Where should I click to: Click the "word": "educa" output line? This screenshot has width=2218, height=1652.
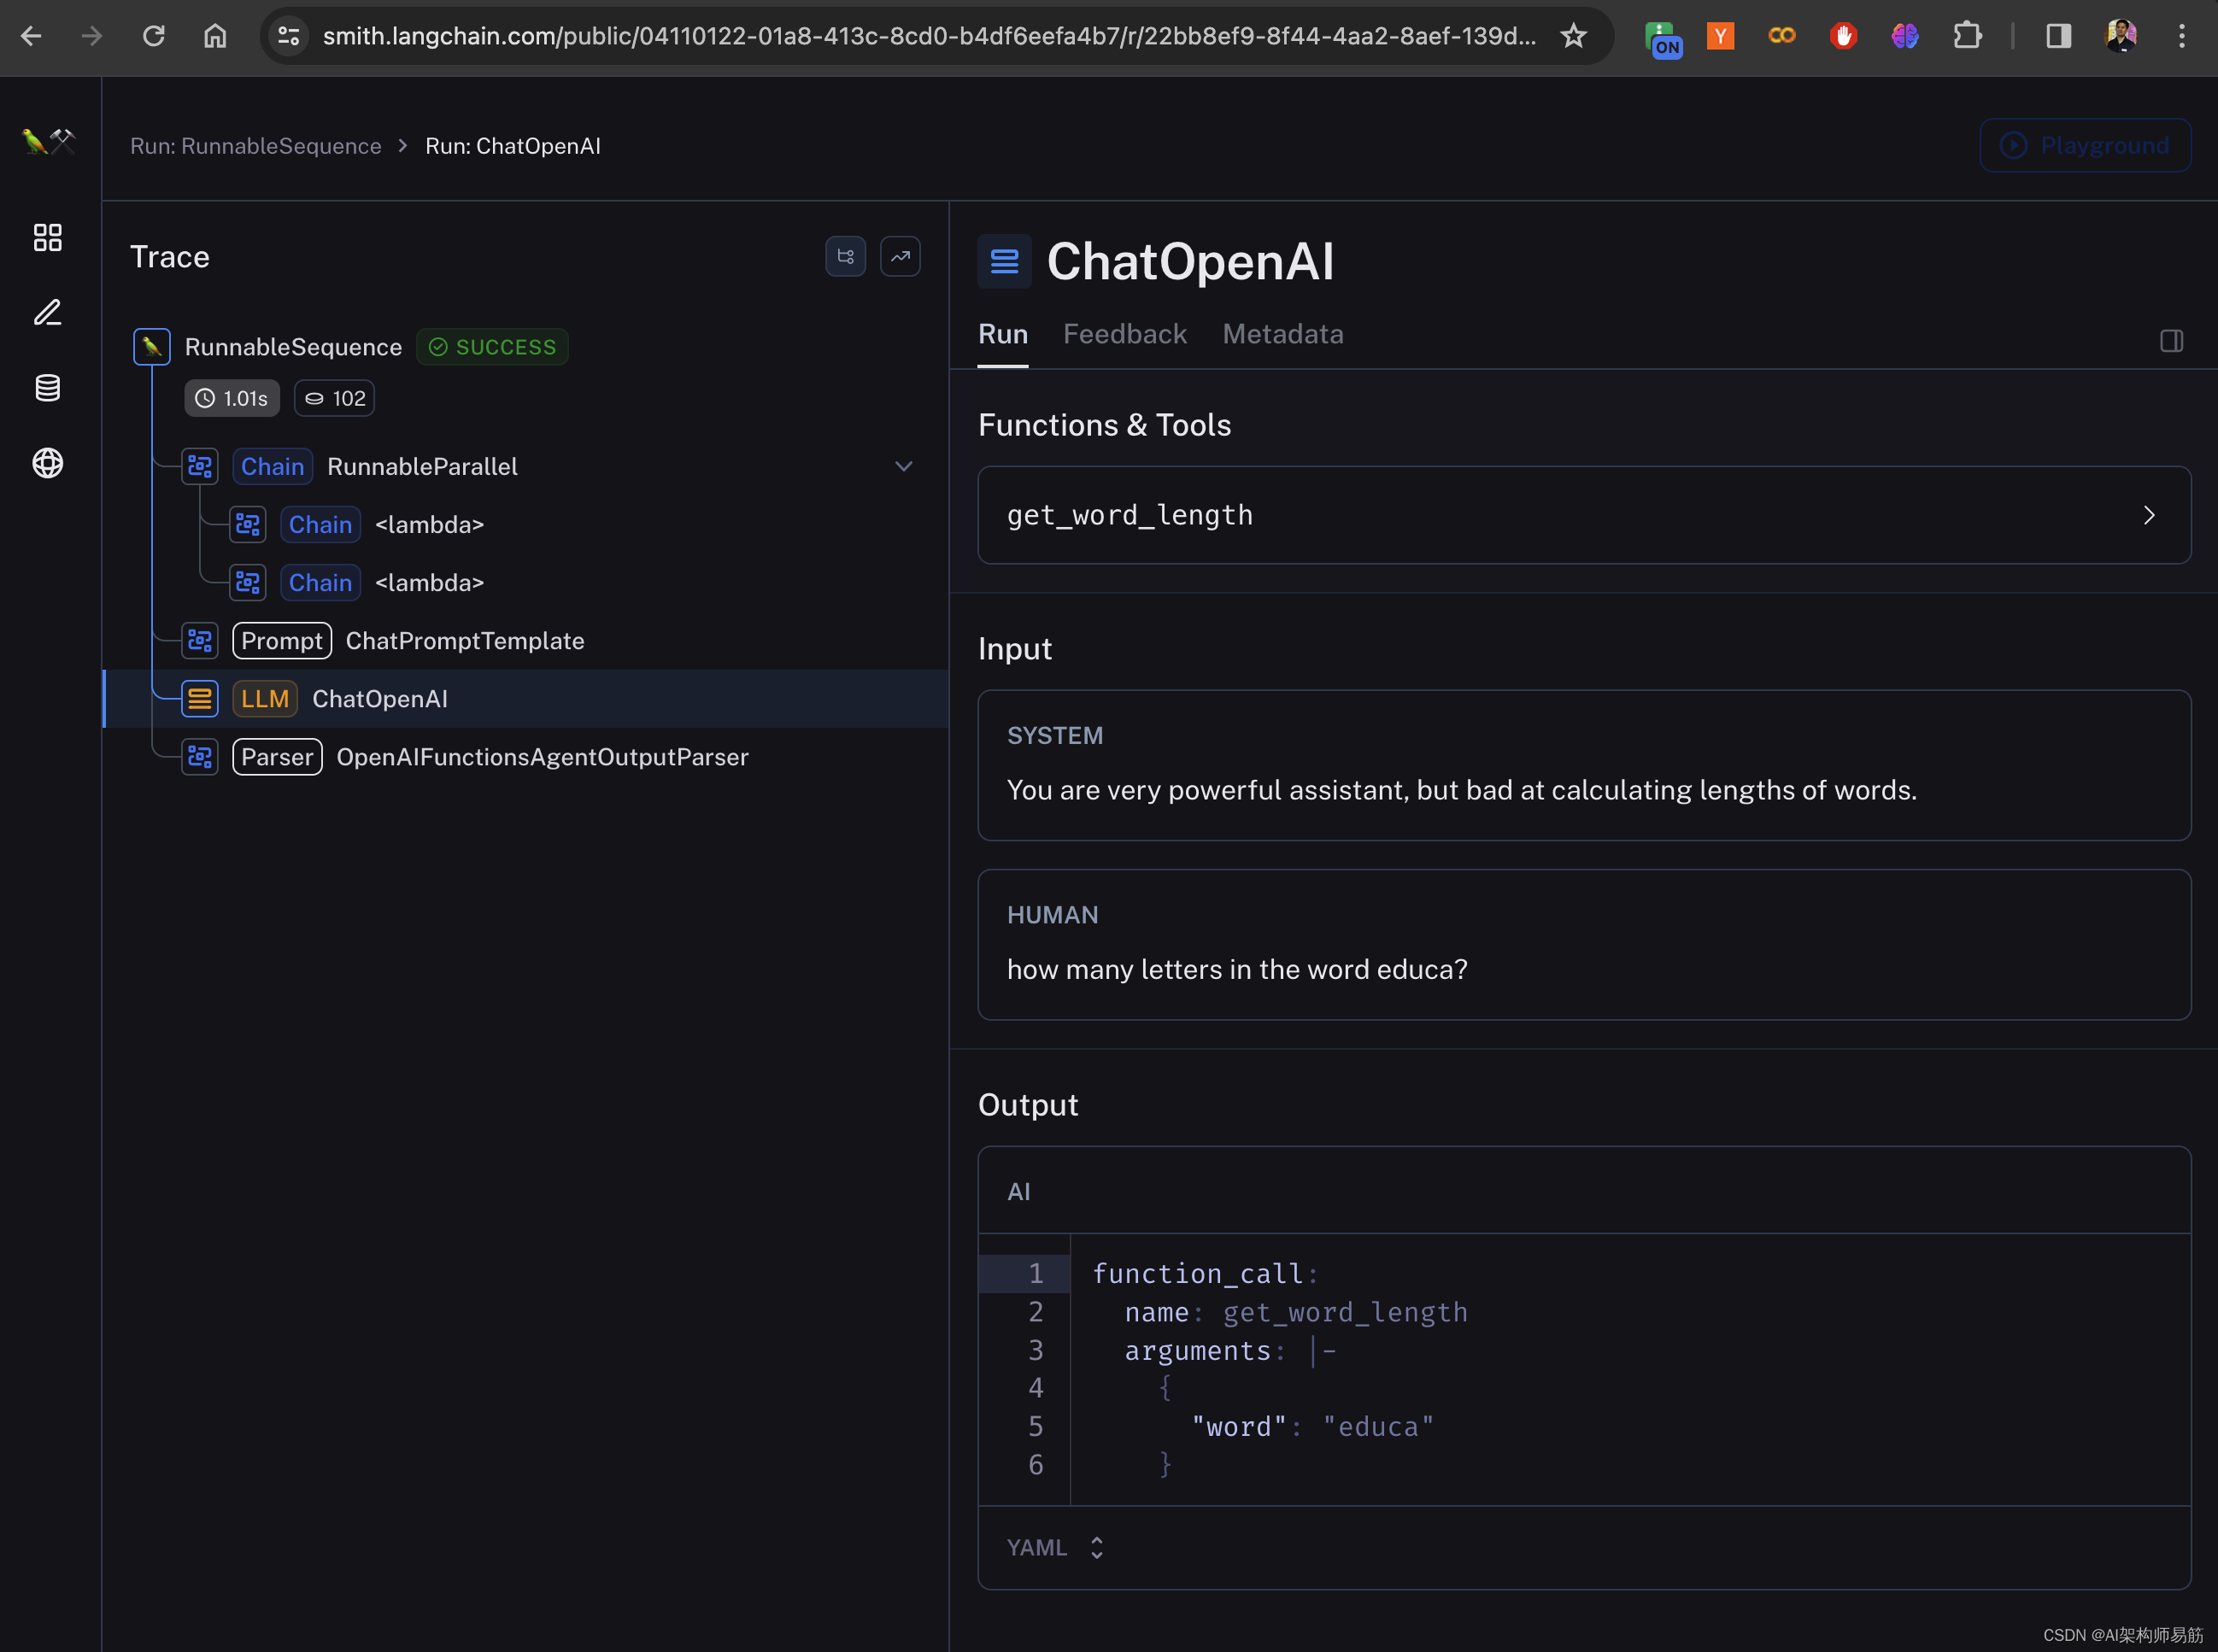point(1312,1427)
